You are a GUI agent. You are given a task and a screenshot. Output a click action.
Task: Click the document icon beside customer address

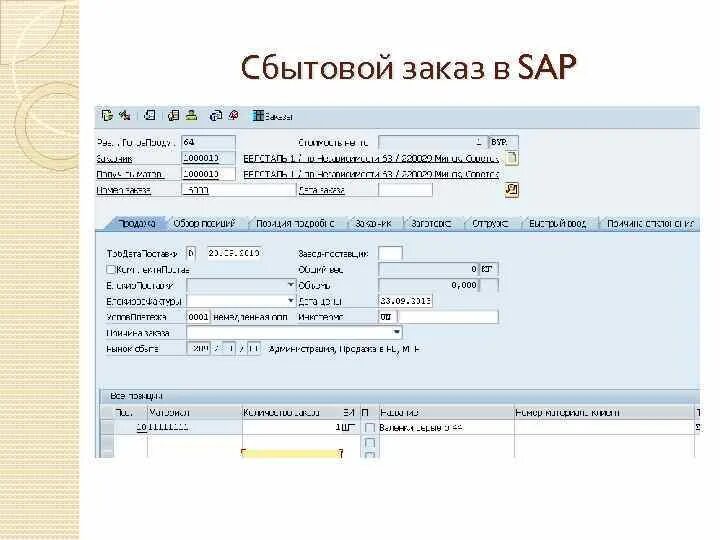point(511,158)
